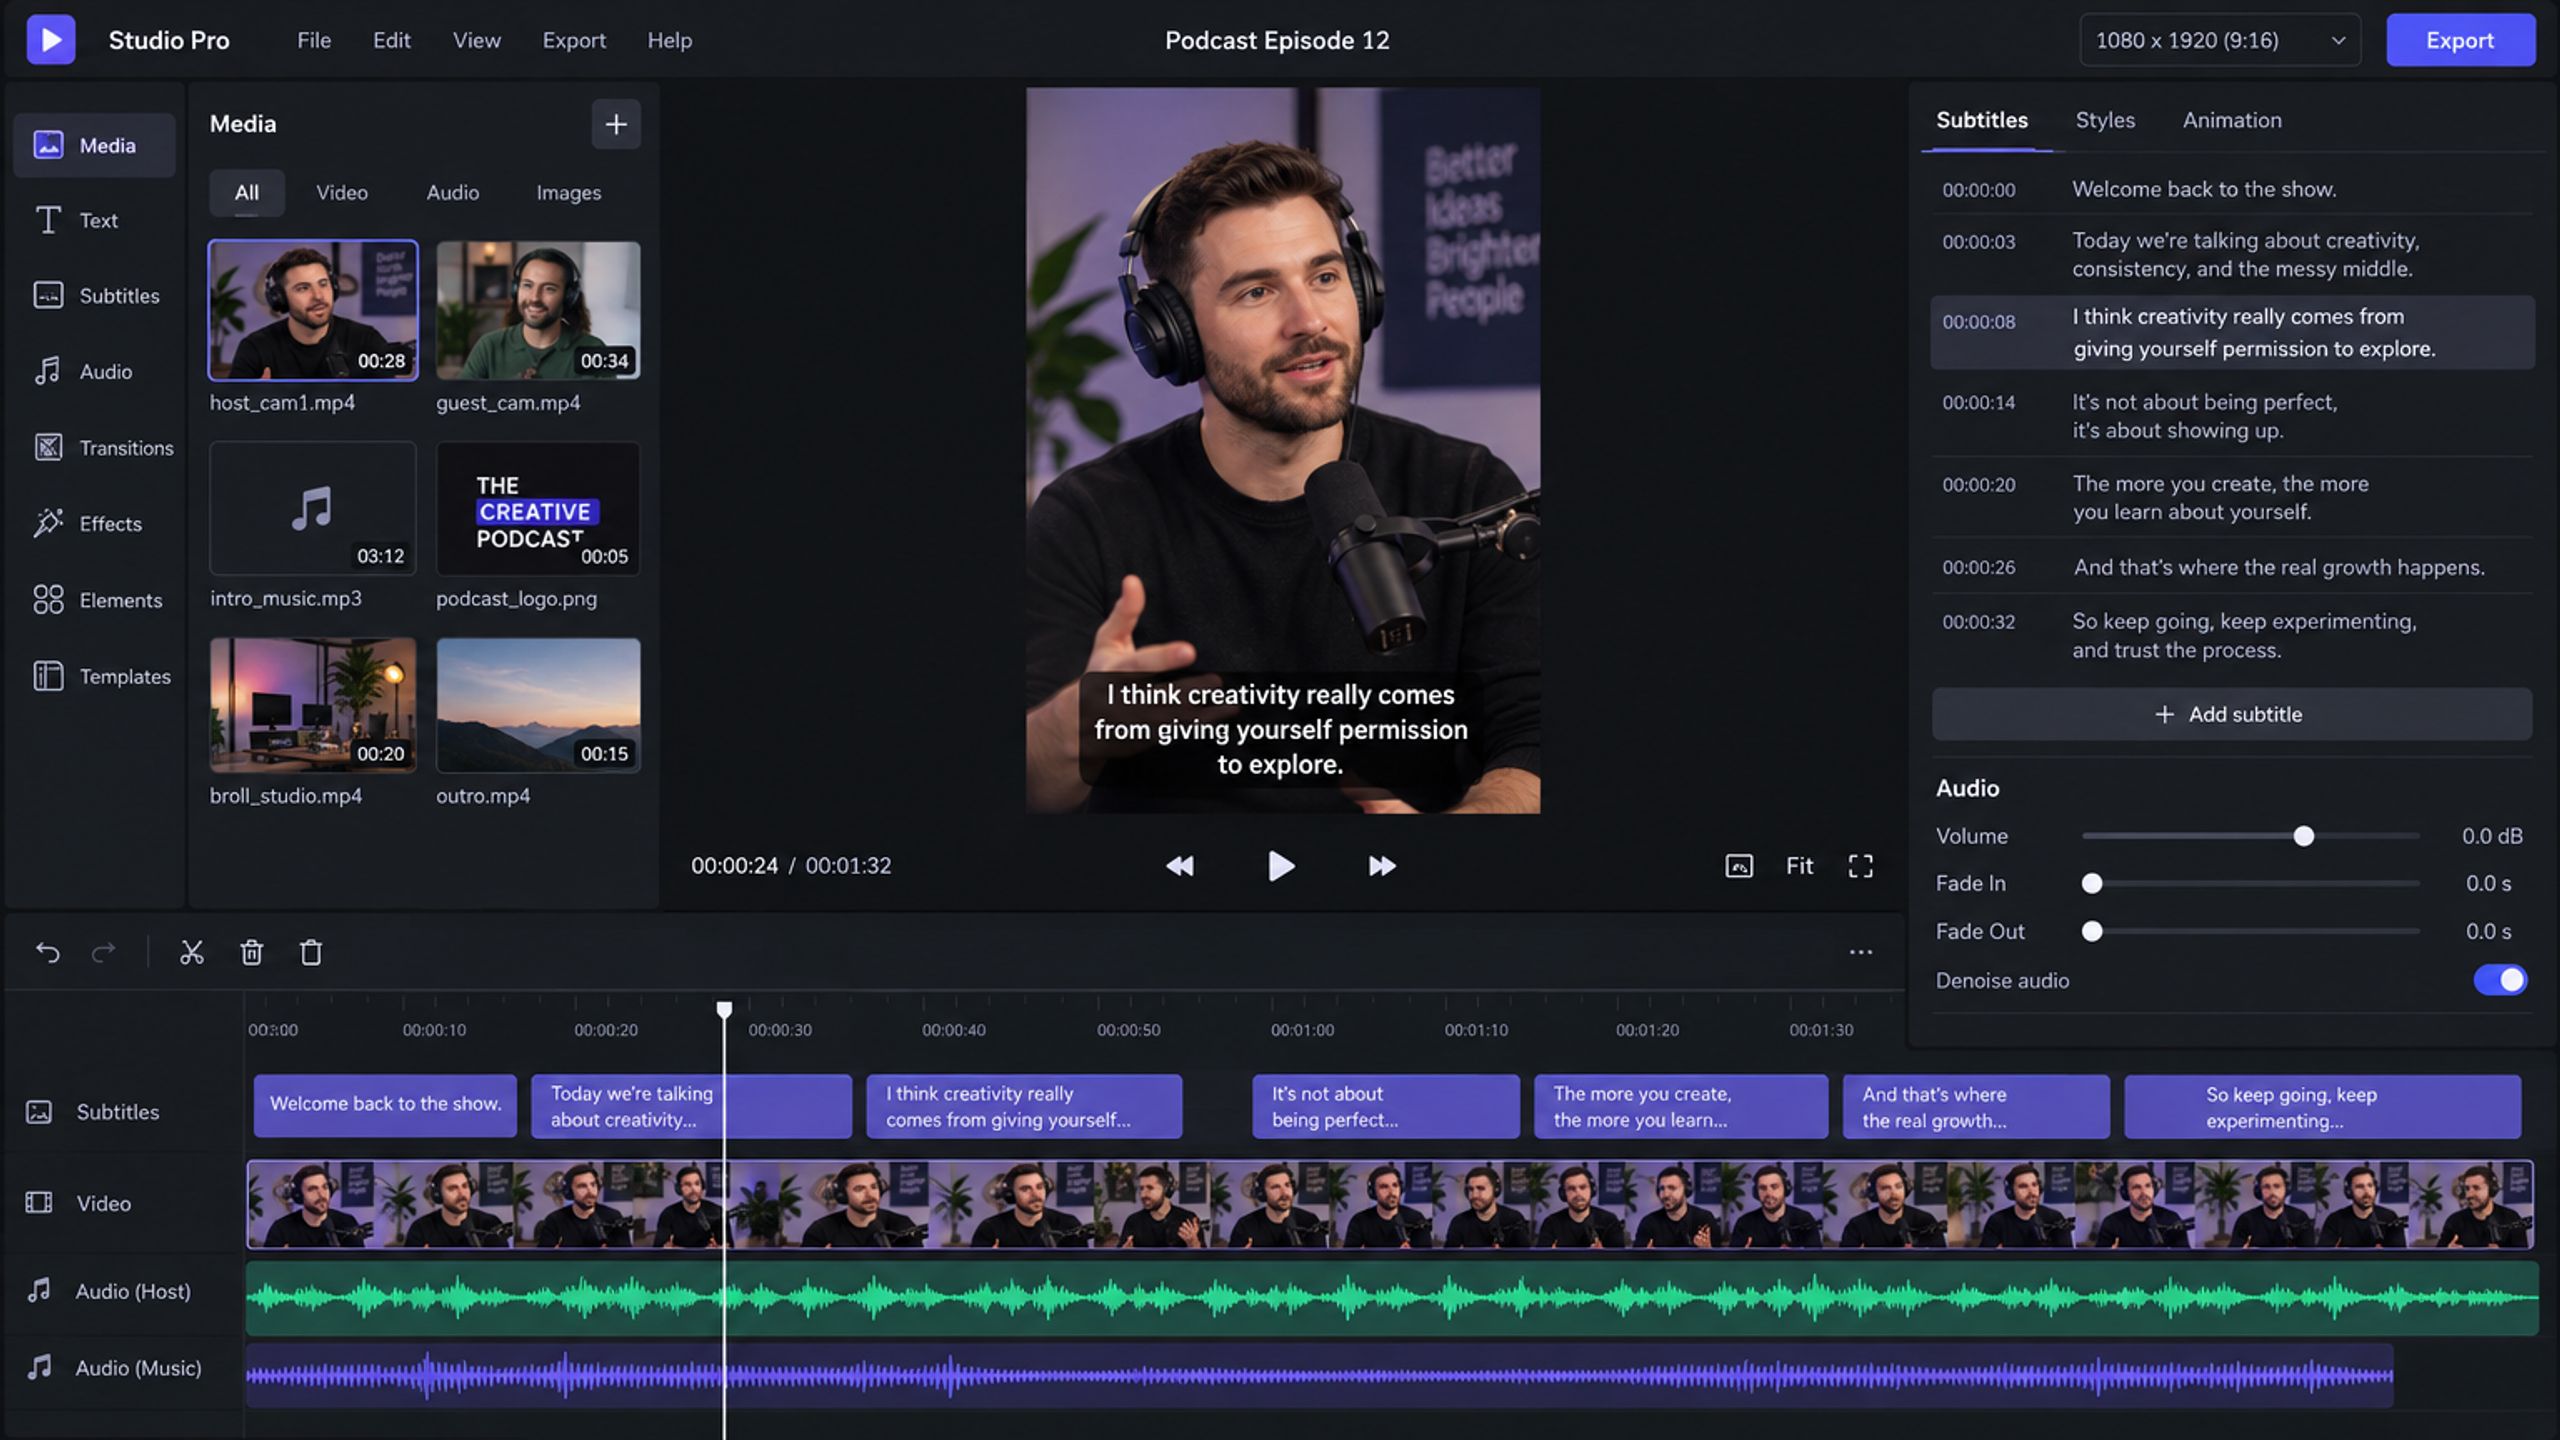Click the Studio Pro logo icon
Image resolution: width=2560 pixels, height=1440 pixels.
(51, 40)
